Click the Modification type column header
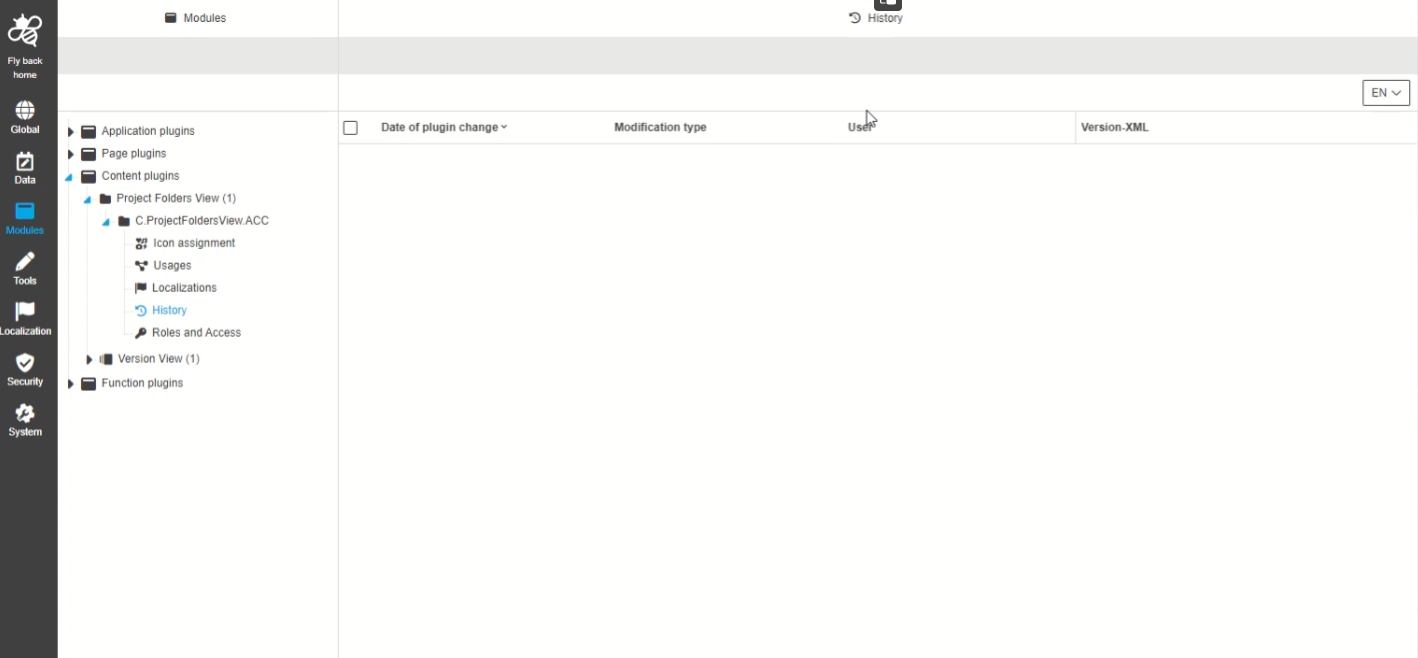This screenshot has width=1418, height=658. (660, 127)
